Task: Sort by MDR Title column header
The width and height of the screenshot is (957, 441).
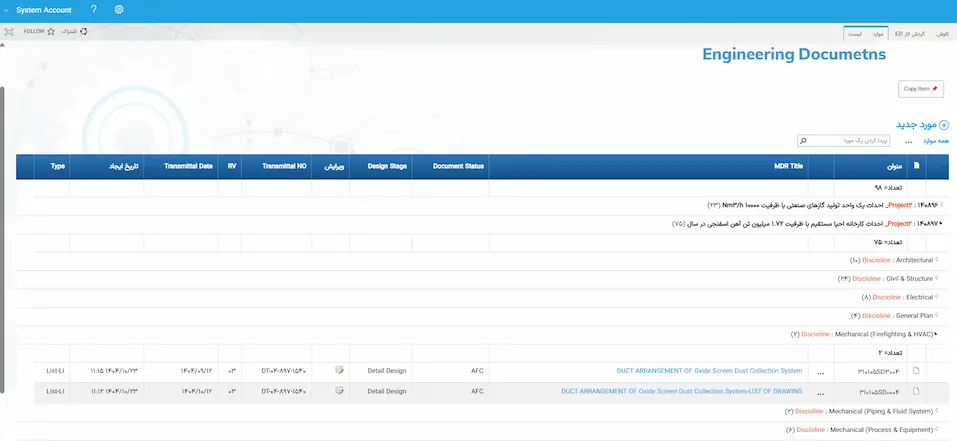Action: click(788, 166)
